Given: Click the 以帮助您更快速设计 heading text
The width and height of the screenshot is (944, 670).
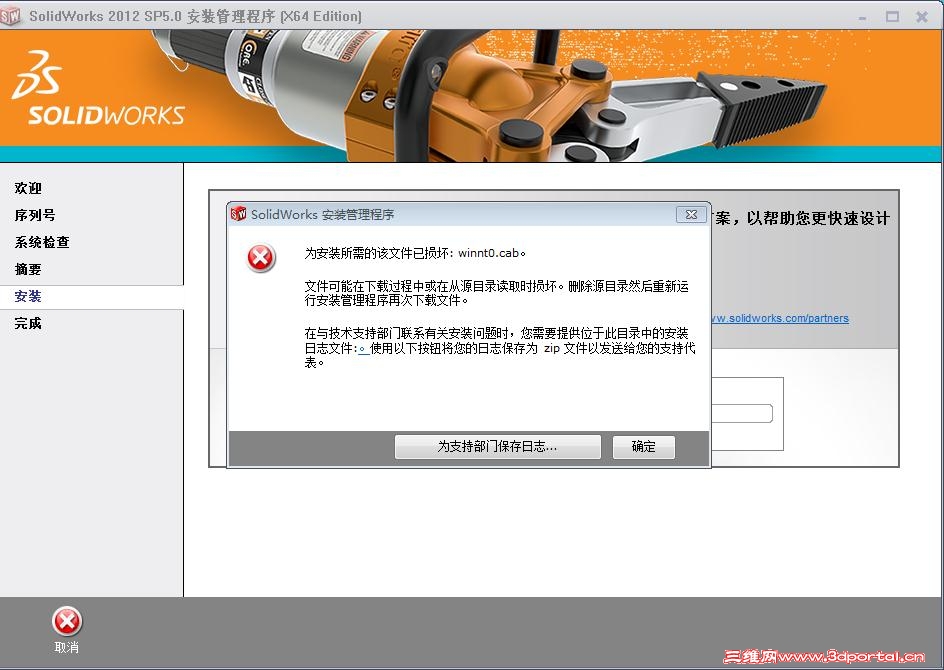Looking at the screenshot, I should [818, 218].
